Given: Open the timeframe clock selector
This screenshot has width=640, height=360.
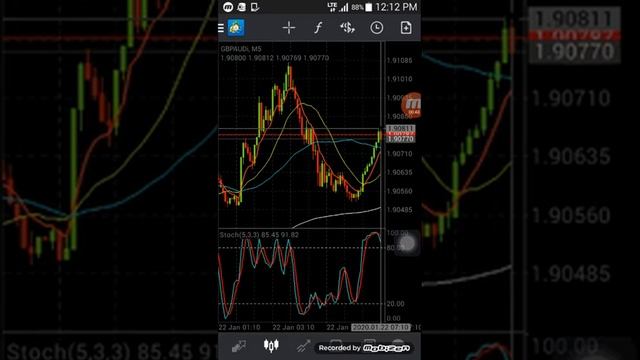Looking at the screenshot, I should (x=376, y=28).
